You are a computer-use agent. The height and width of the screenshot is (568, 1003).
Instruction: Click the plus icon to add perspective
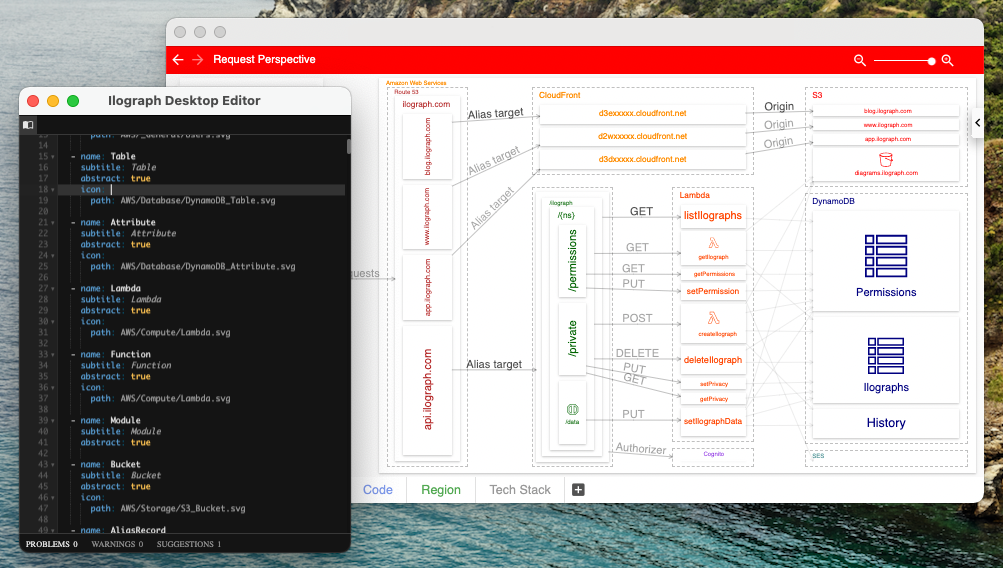(x=578, y=490)
